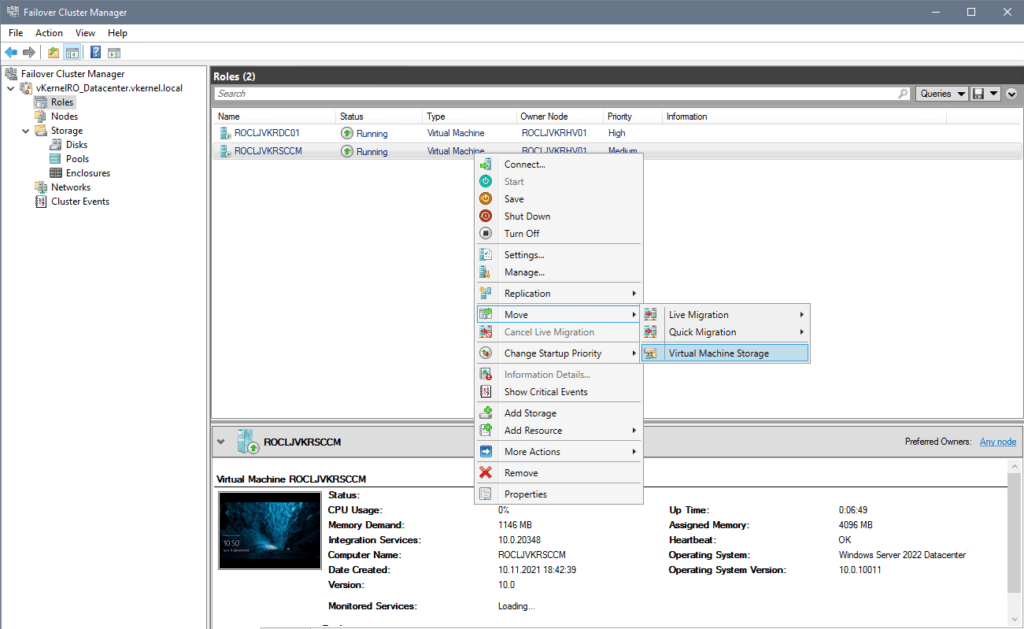Select Shut Down in the context menu

559,216
